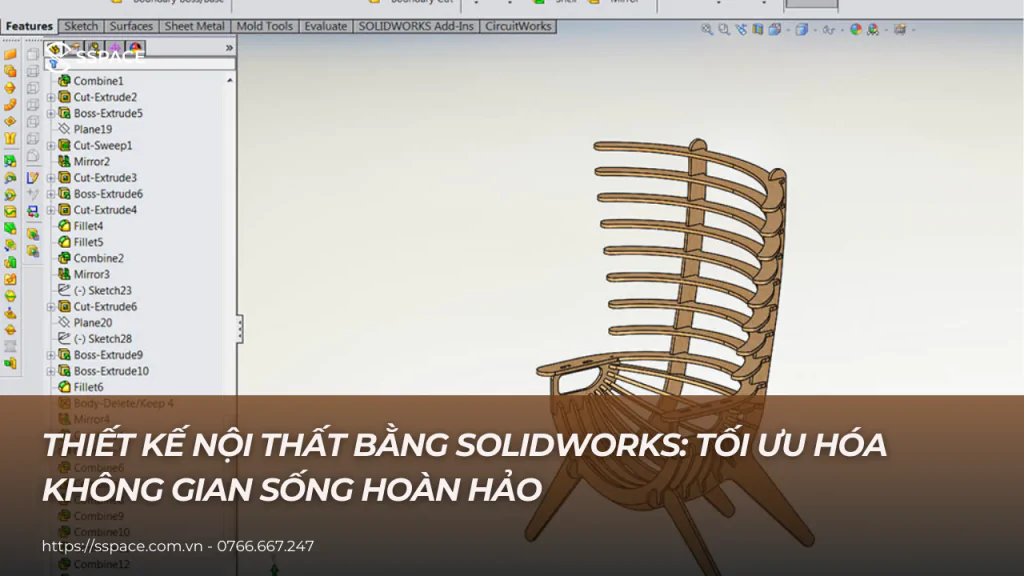Open the Mold Tools tab
The image size is (1024, 576).
click(264, 26)
